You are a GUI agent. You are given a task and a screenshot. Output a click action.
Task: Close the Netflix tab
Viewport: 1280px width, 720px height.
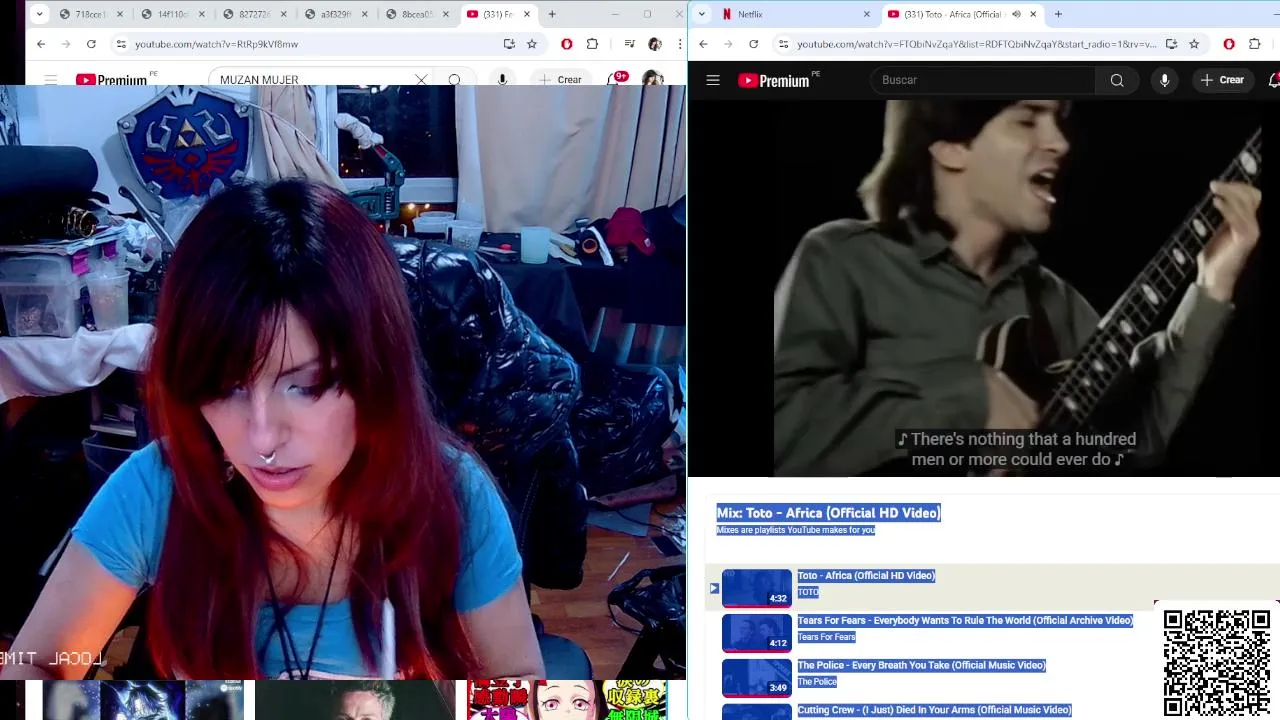pyautogui.click(x=866, y=14)
